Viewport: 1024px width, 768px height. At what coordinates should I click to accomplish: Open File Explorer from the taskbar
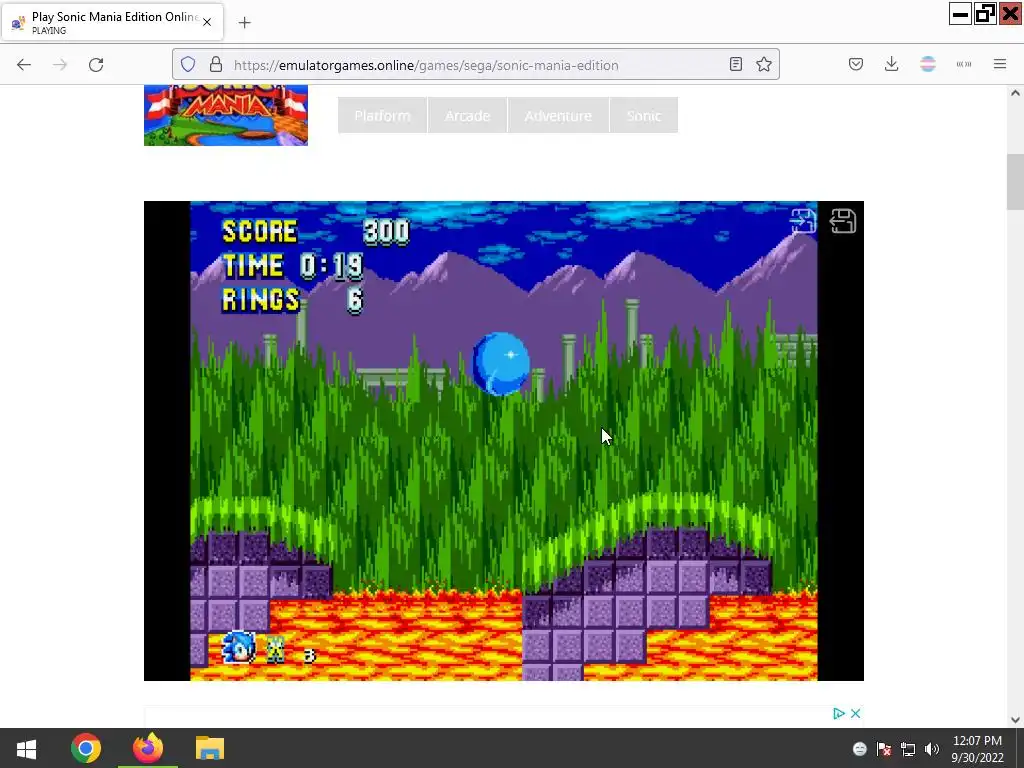coord(210,748)
